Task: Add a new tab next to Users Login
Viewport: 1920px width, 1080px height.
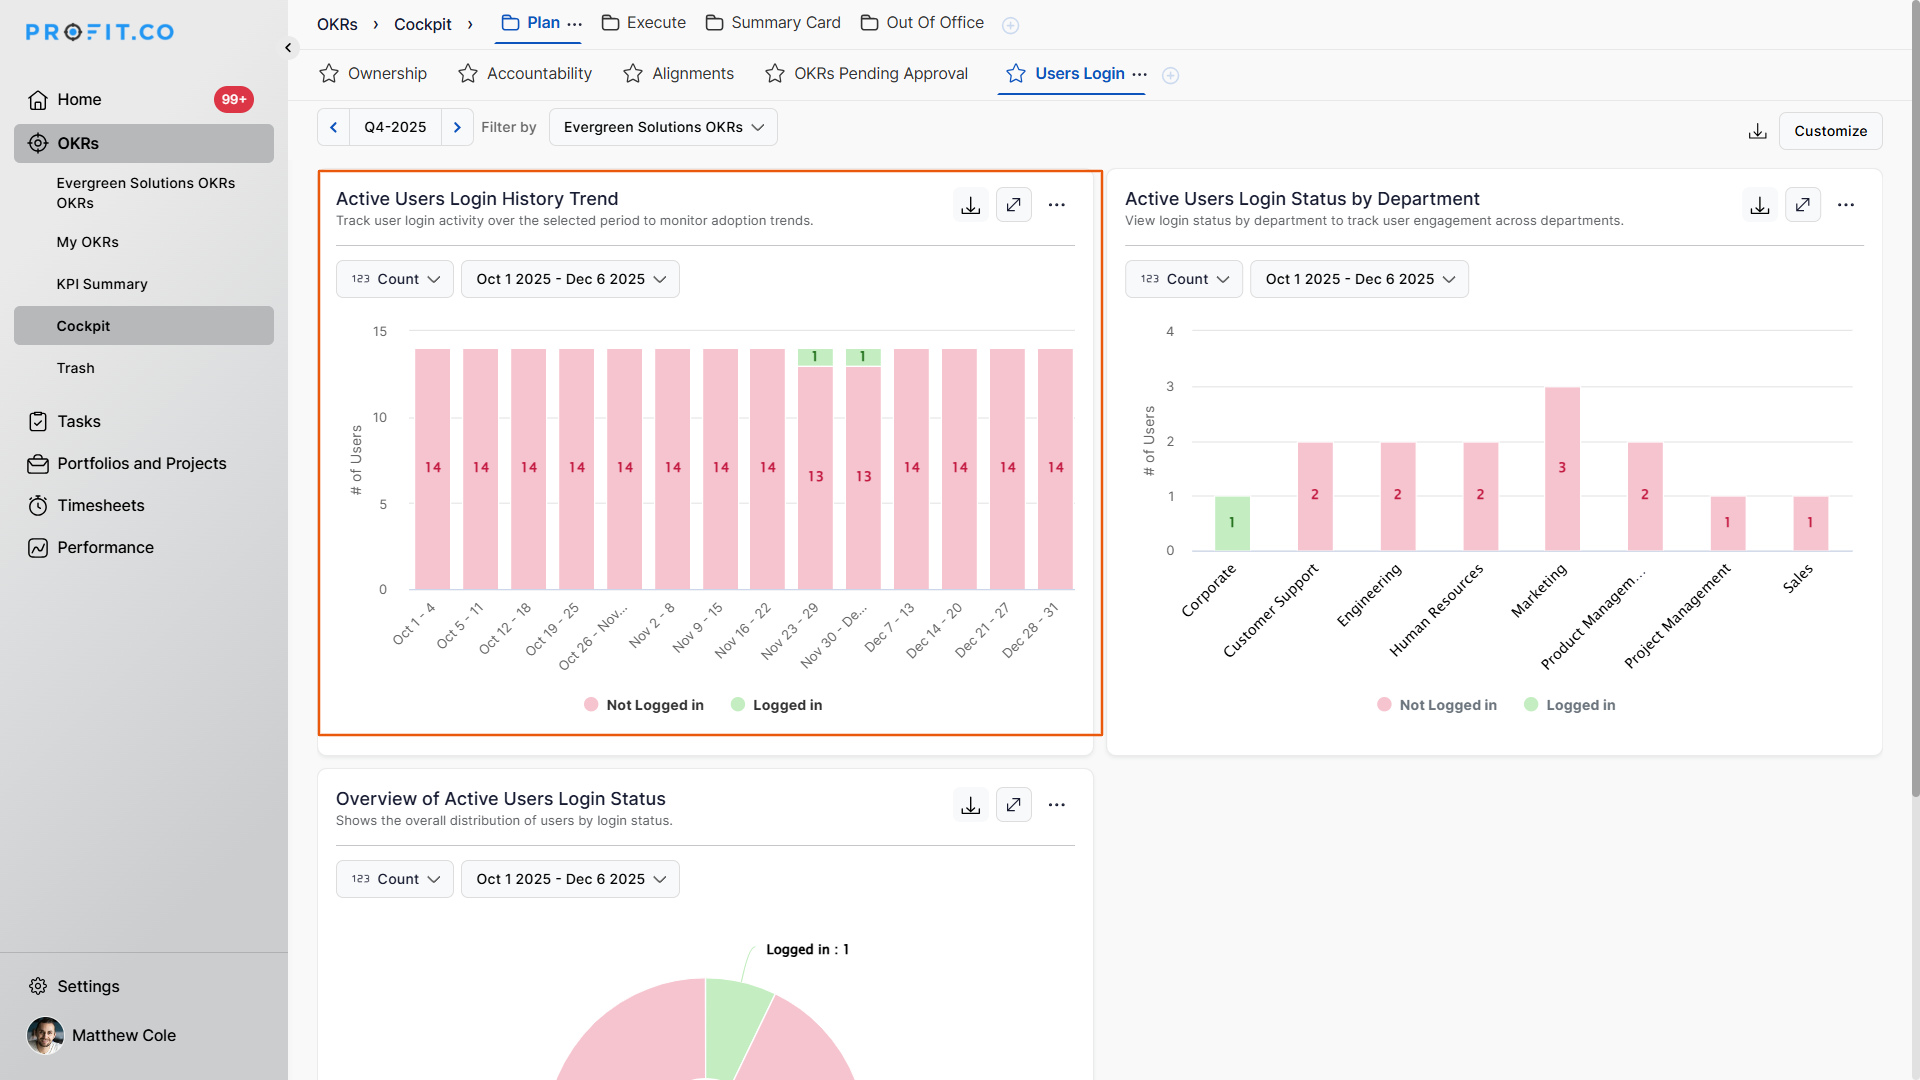Action: [x=1170, y=75]
